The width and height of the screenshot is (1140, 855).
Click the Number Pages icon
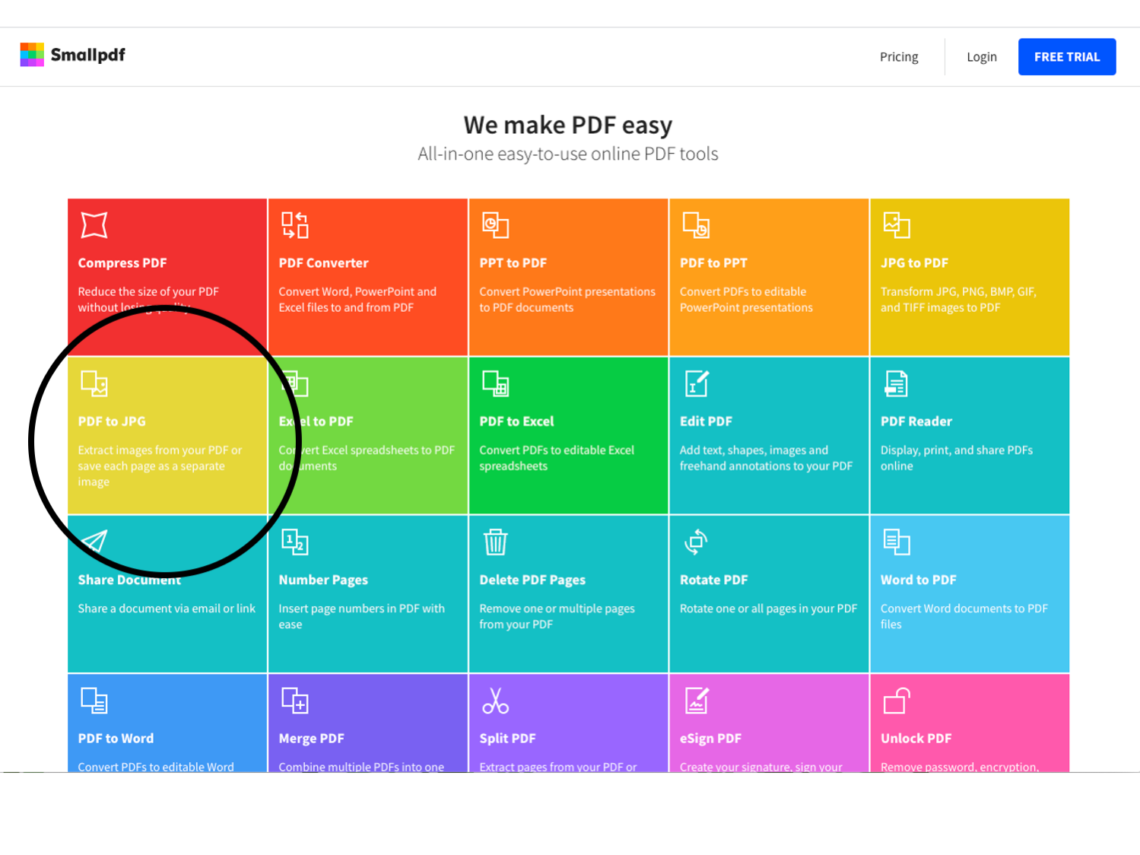(295, 542)
